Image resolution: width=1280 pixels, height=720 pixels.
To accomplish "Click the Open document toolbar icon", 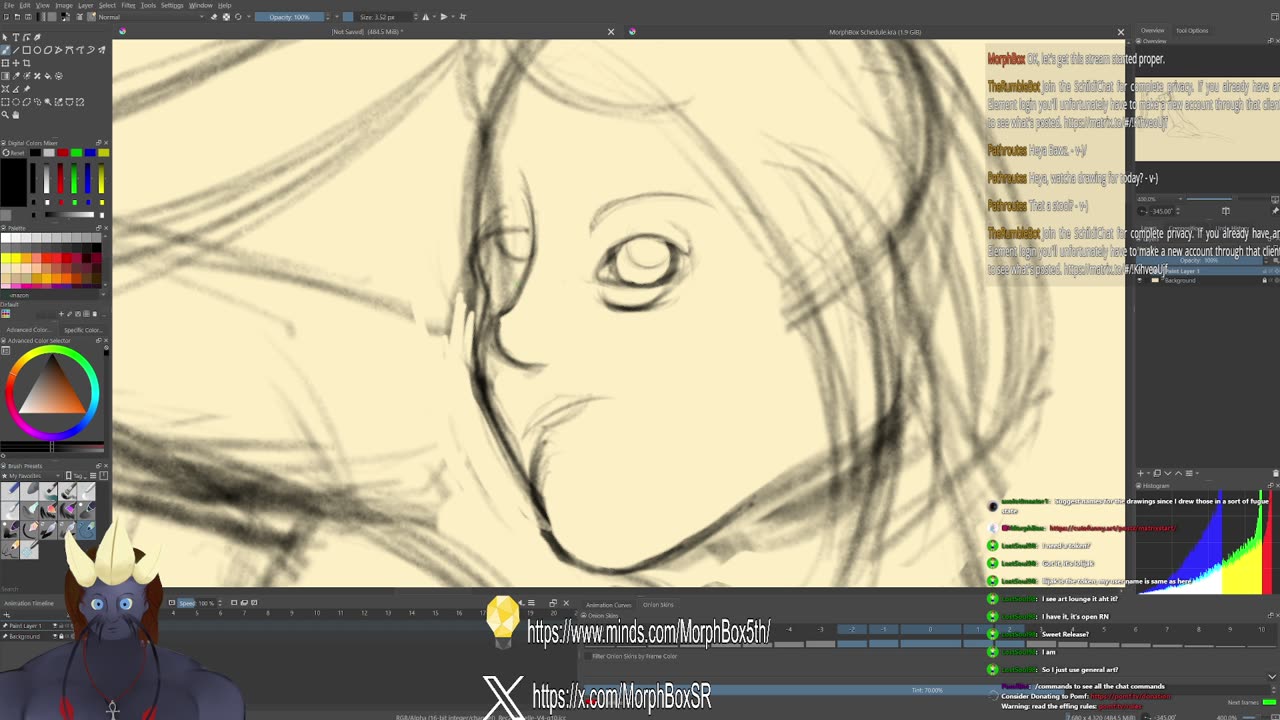I will 16,17.
